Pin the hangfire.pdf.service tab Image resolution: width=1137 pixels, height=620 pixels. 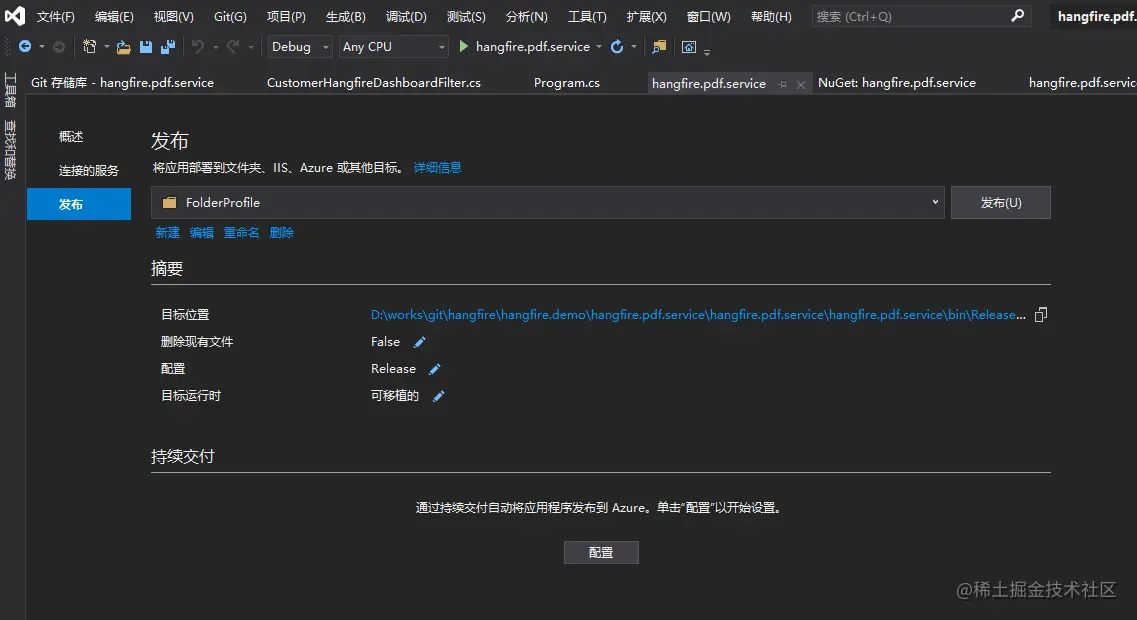[782, 84]
